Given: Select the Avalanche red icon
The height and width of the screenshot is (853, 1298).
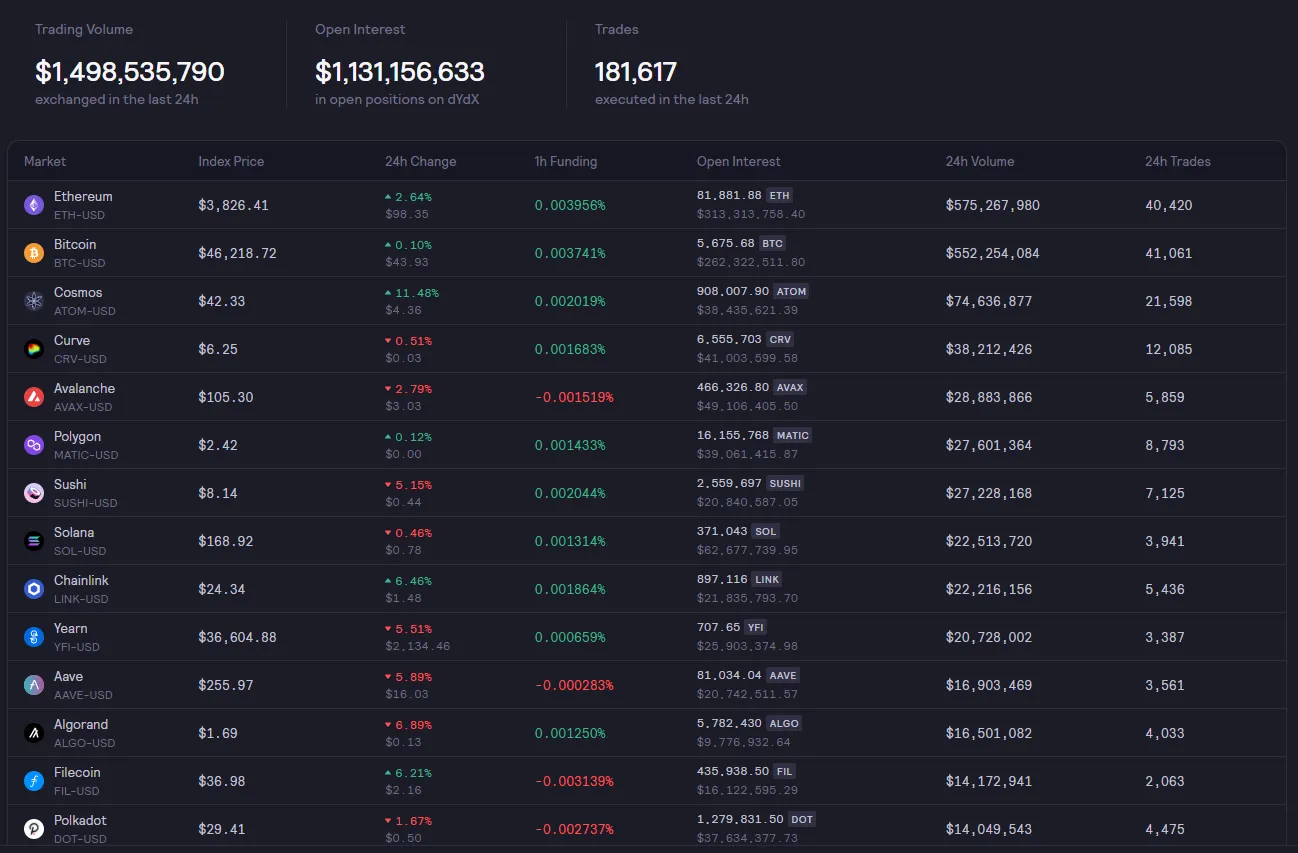Looking at the screenshot, I should (34, 397).
